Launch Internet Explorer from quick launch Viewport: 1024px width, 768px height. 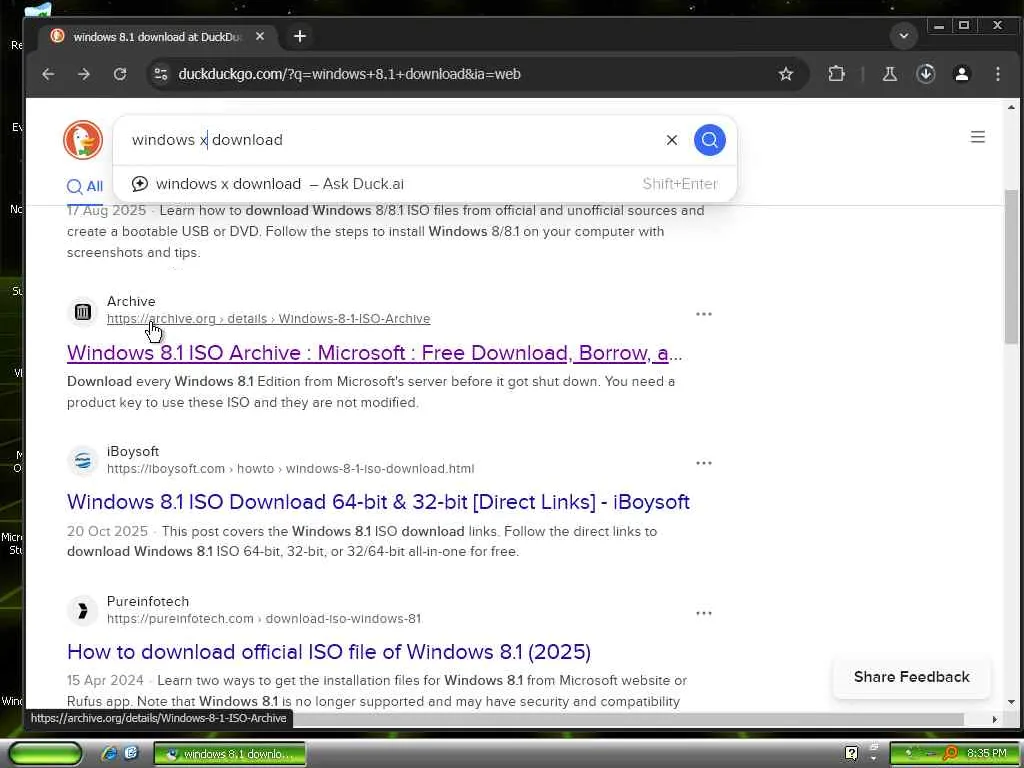point(109,753)
